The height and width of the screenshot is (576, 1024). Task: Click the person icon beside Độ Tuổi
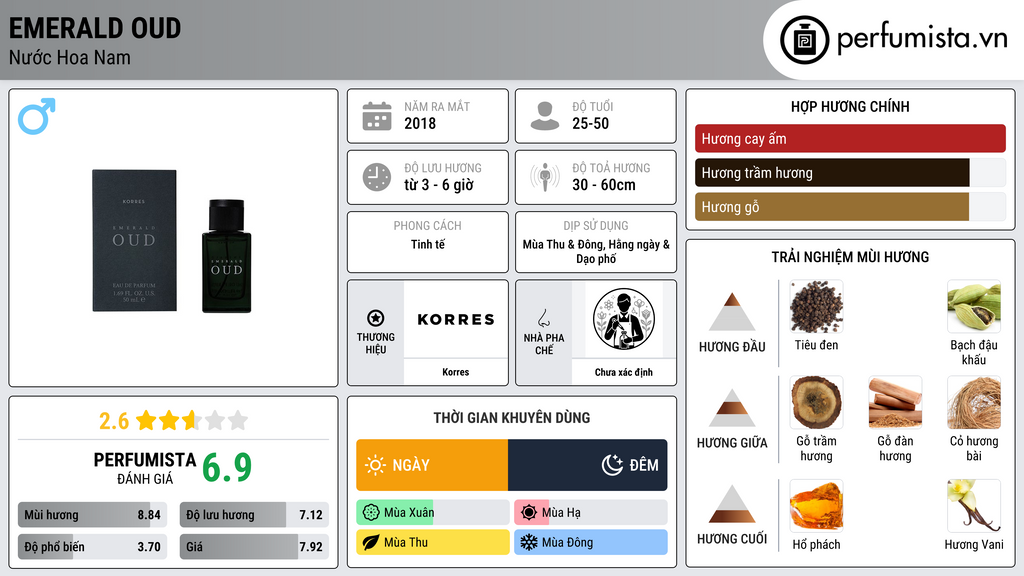point(545,116)
